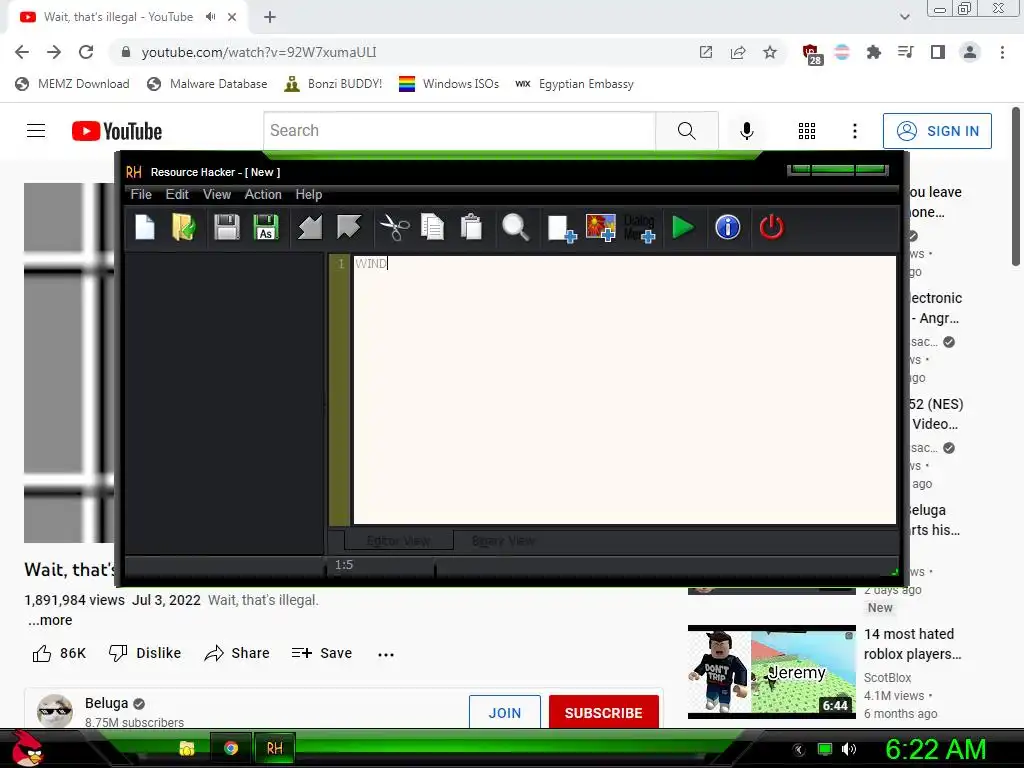Open file explorer from the taskbar
The width and height of the screenshot is (1024, 768).
tap(187, 748)
